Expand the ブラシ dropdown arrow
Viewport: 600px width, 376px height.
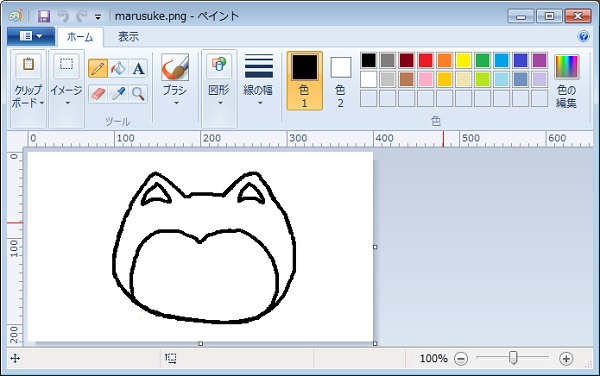(176, 103)
